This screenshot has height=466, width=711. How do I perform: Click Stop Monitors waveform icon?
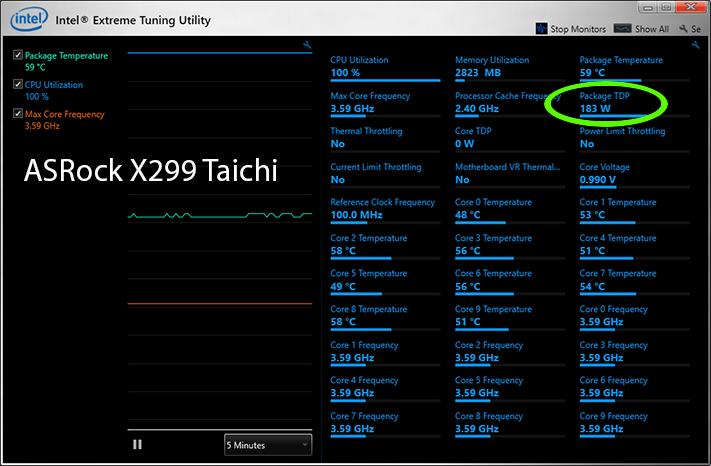[541, 29]
